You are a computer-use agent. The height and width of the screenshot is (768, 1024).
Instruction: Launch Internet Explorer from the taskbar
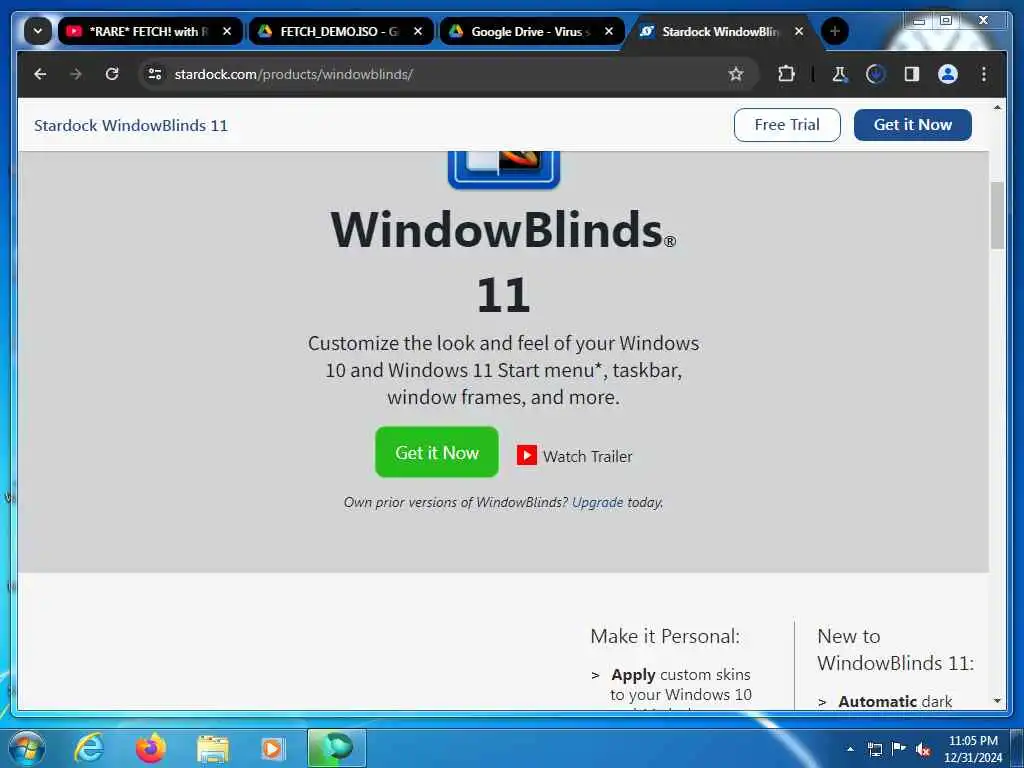[88, 748]
